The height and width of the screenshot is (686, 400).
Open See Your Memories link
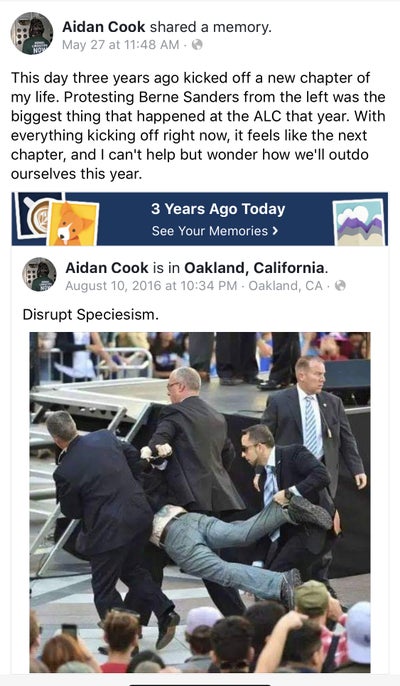click(214, 231)
